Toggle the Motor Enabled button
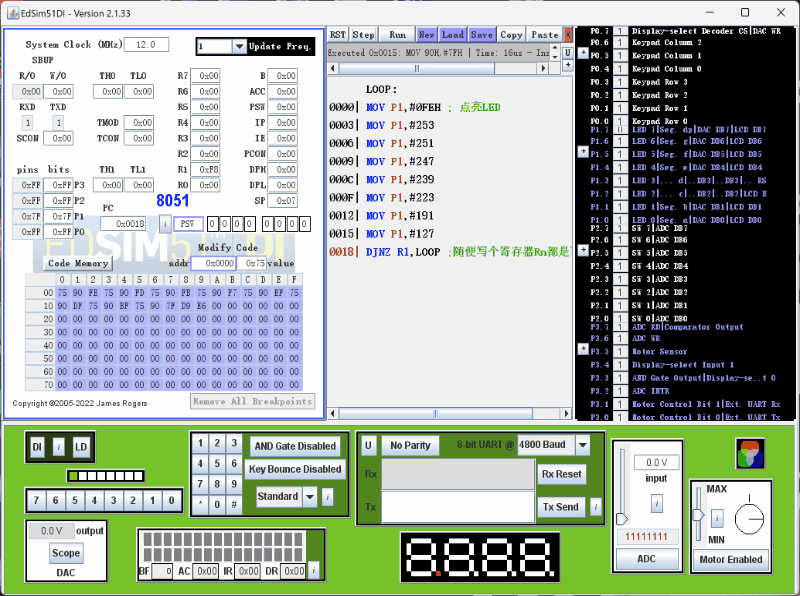This screenshot has width=800, height=596. 730,560
